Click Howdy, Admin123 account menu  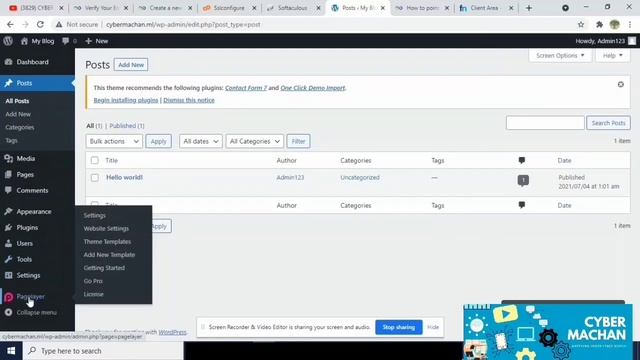[x=605, y=41]
